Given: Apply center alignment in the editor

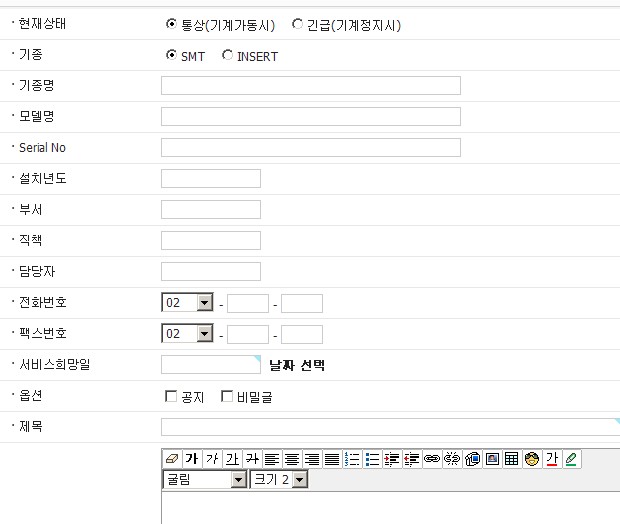Looking at the screenshot, I should (292, 459).
